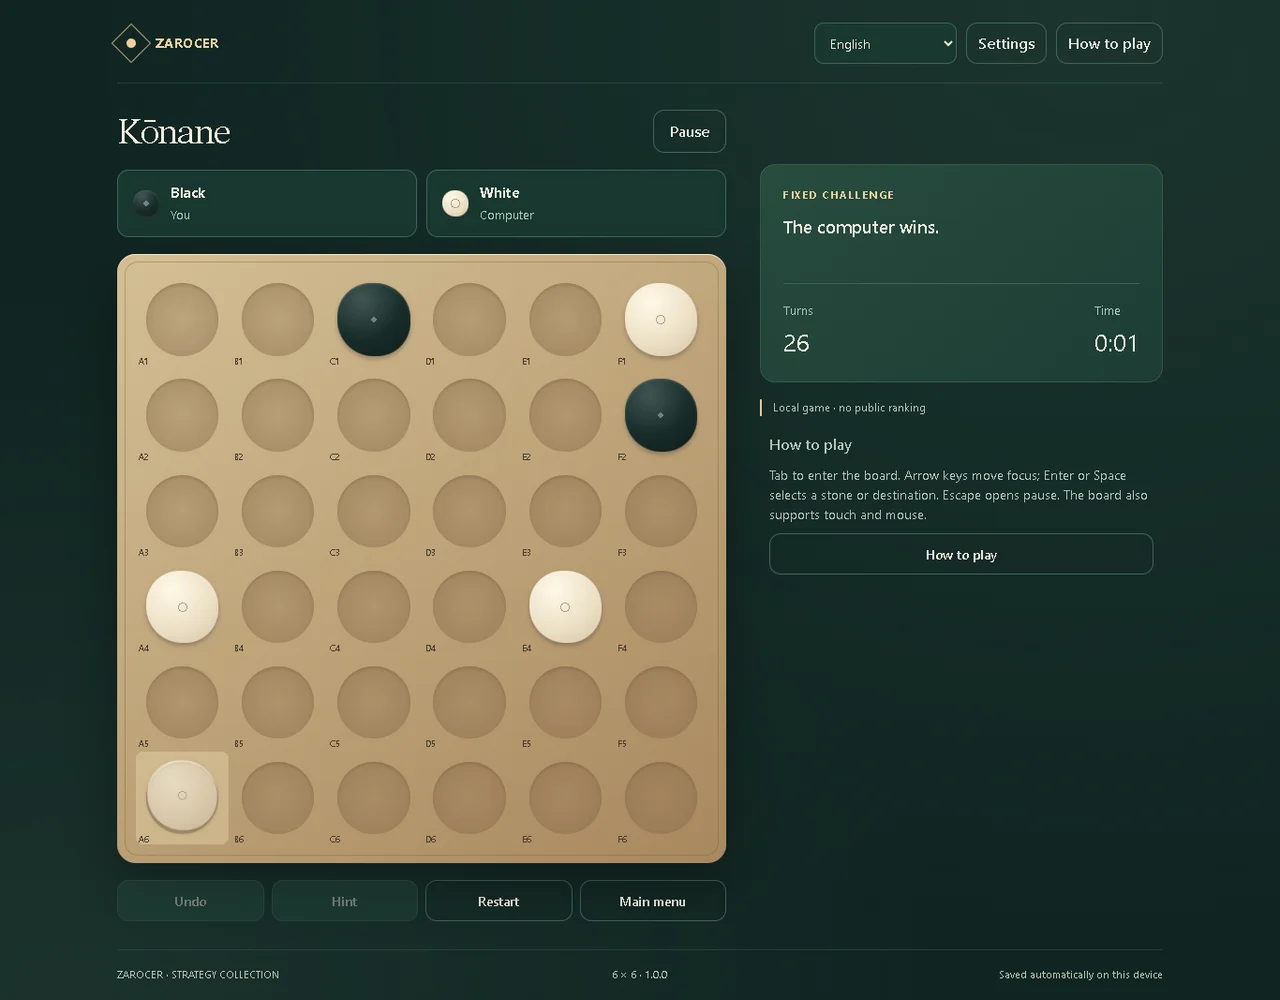Click empty cell A1 on the board
The width and height of the screenshot is (1280, 1000).
(x=182, y=319)
